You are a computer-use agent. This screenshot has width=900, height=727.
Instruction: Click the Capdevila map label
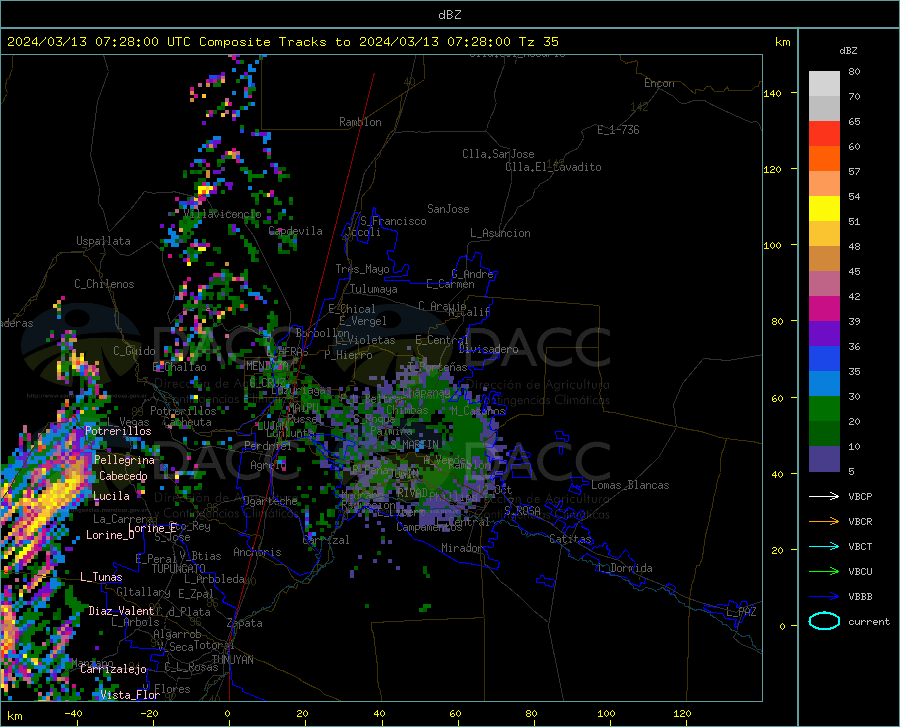tap(296, 231)
